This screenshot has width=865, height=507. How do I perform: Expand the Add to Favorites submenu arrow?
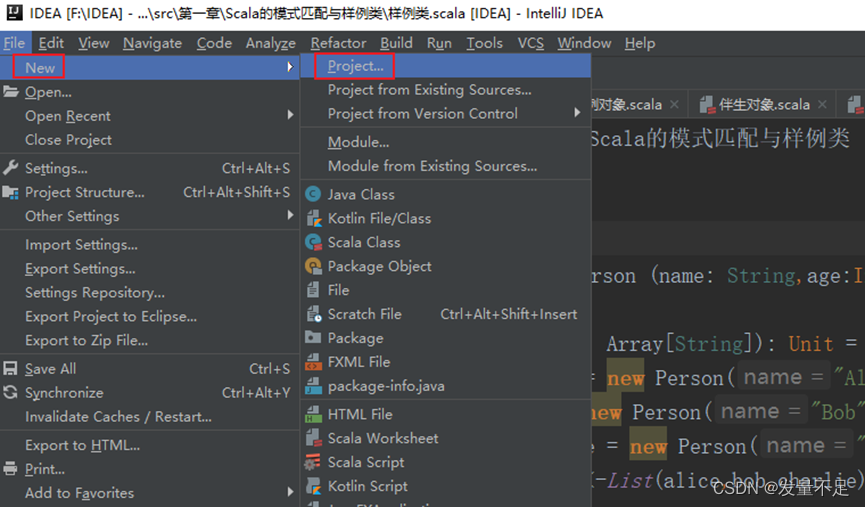tap(290, 492)
